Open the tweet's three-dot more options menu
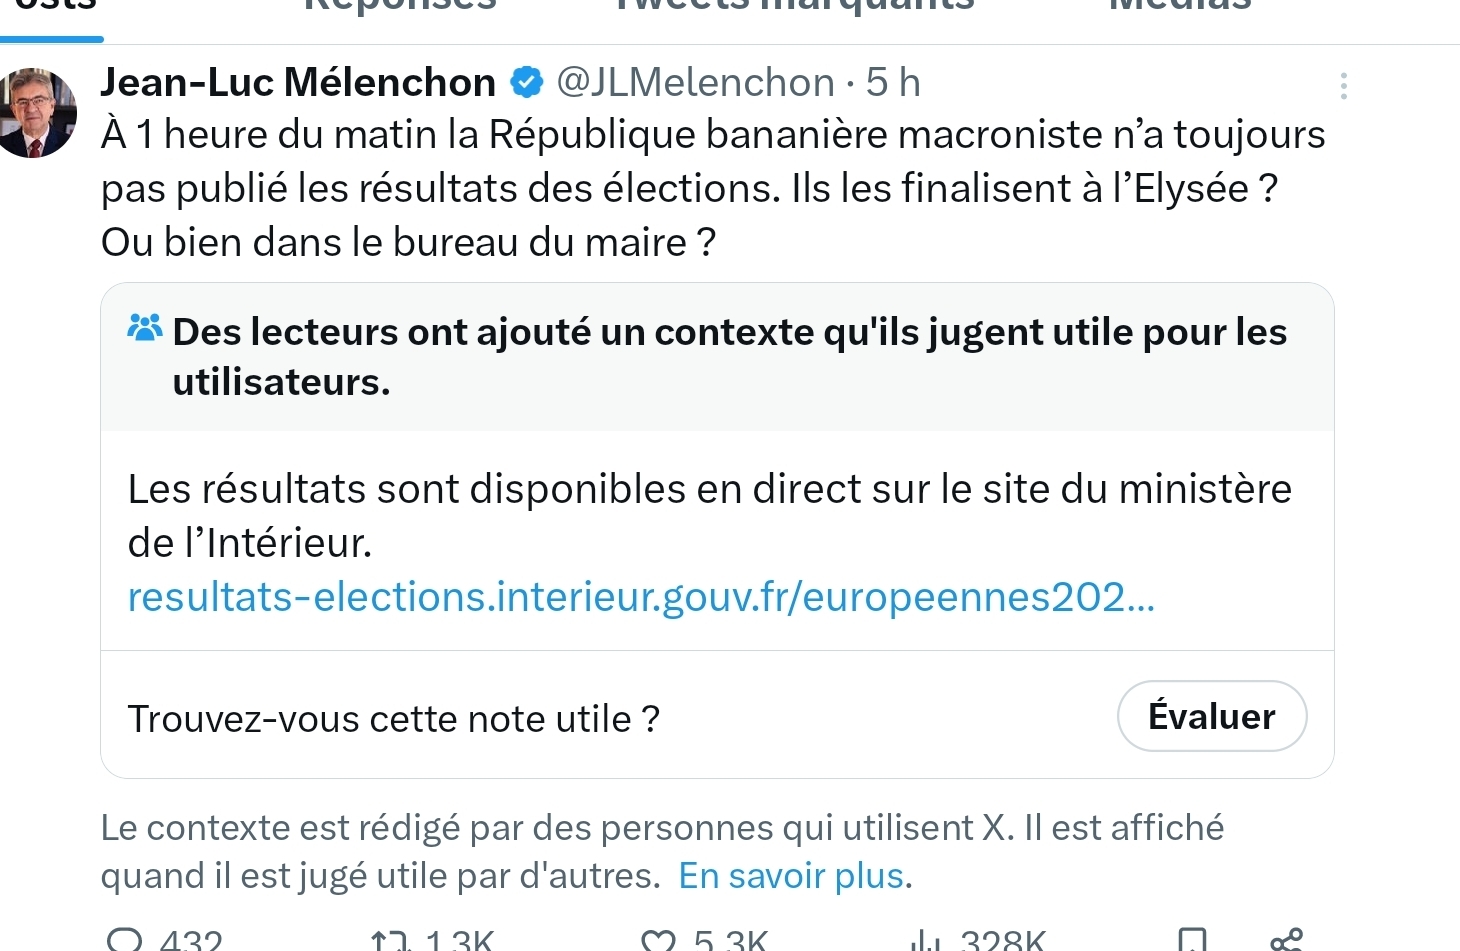Screen dimensions: 1460x951 tap(1343, 86)
